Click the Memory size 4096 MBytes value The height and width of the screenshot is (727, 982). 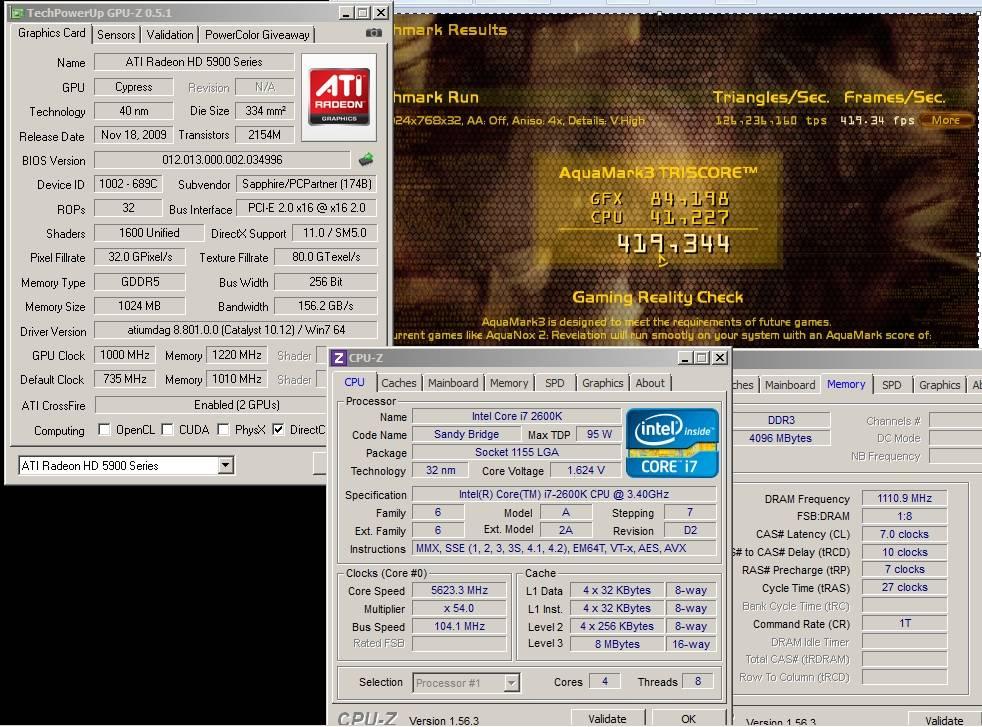pyautogui.click(x=780, y=438)
